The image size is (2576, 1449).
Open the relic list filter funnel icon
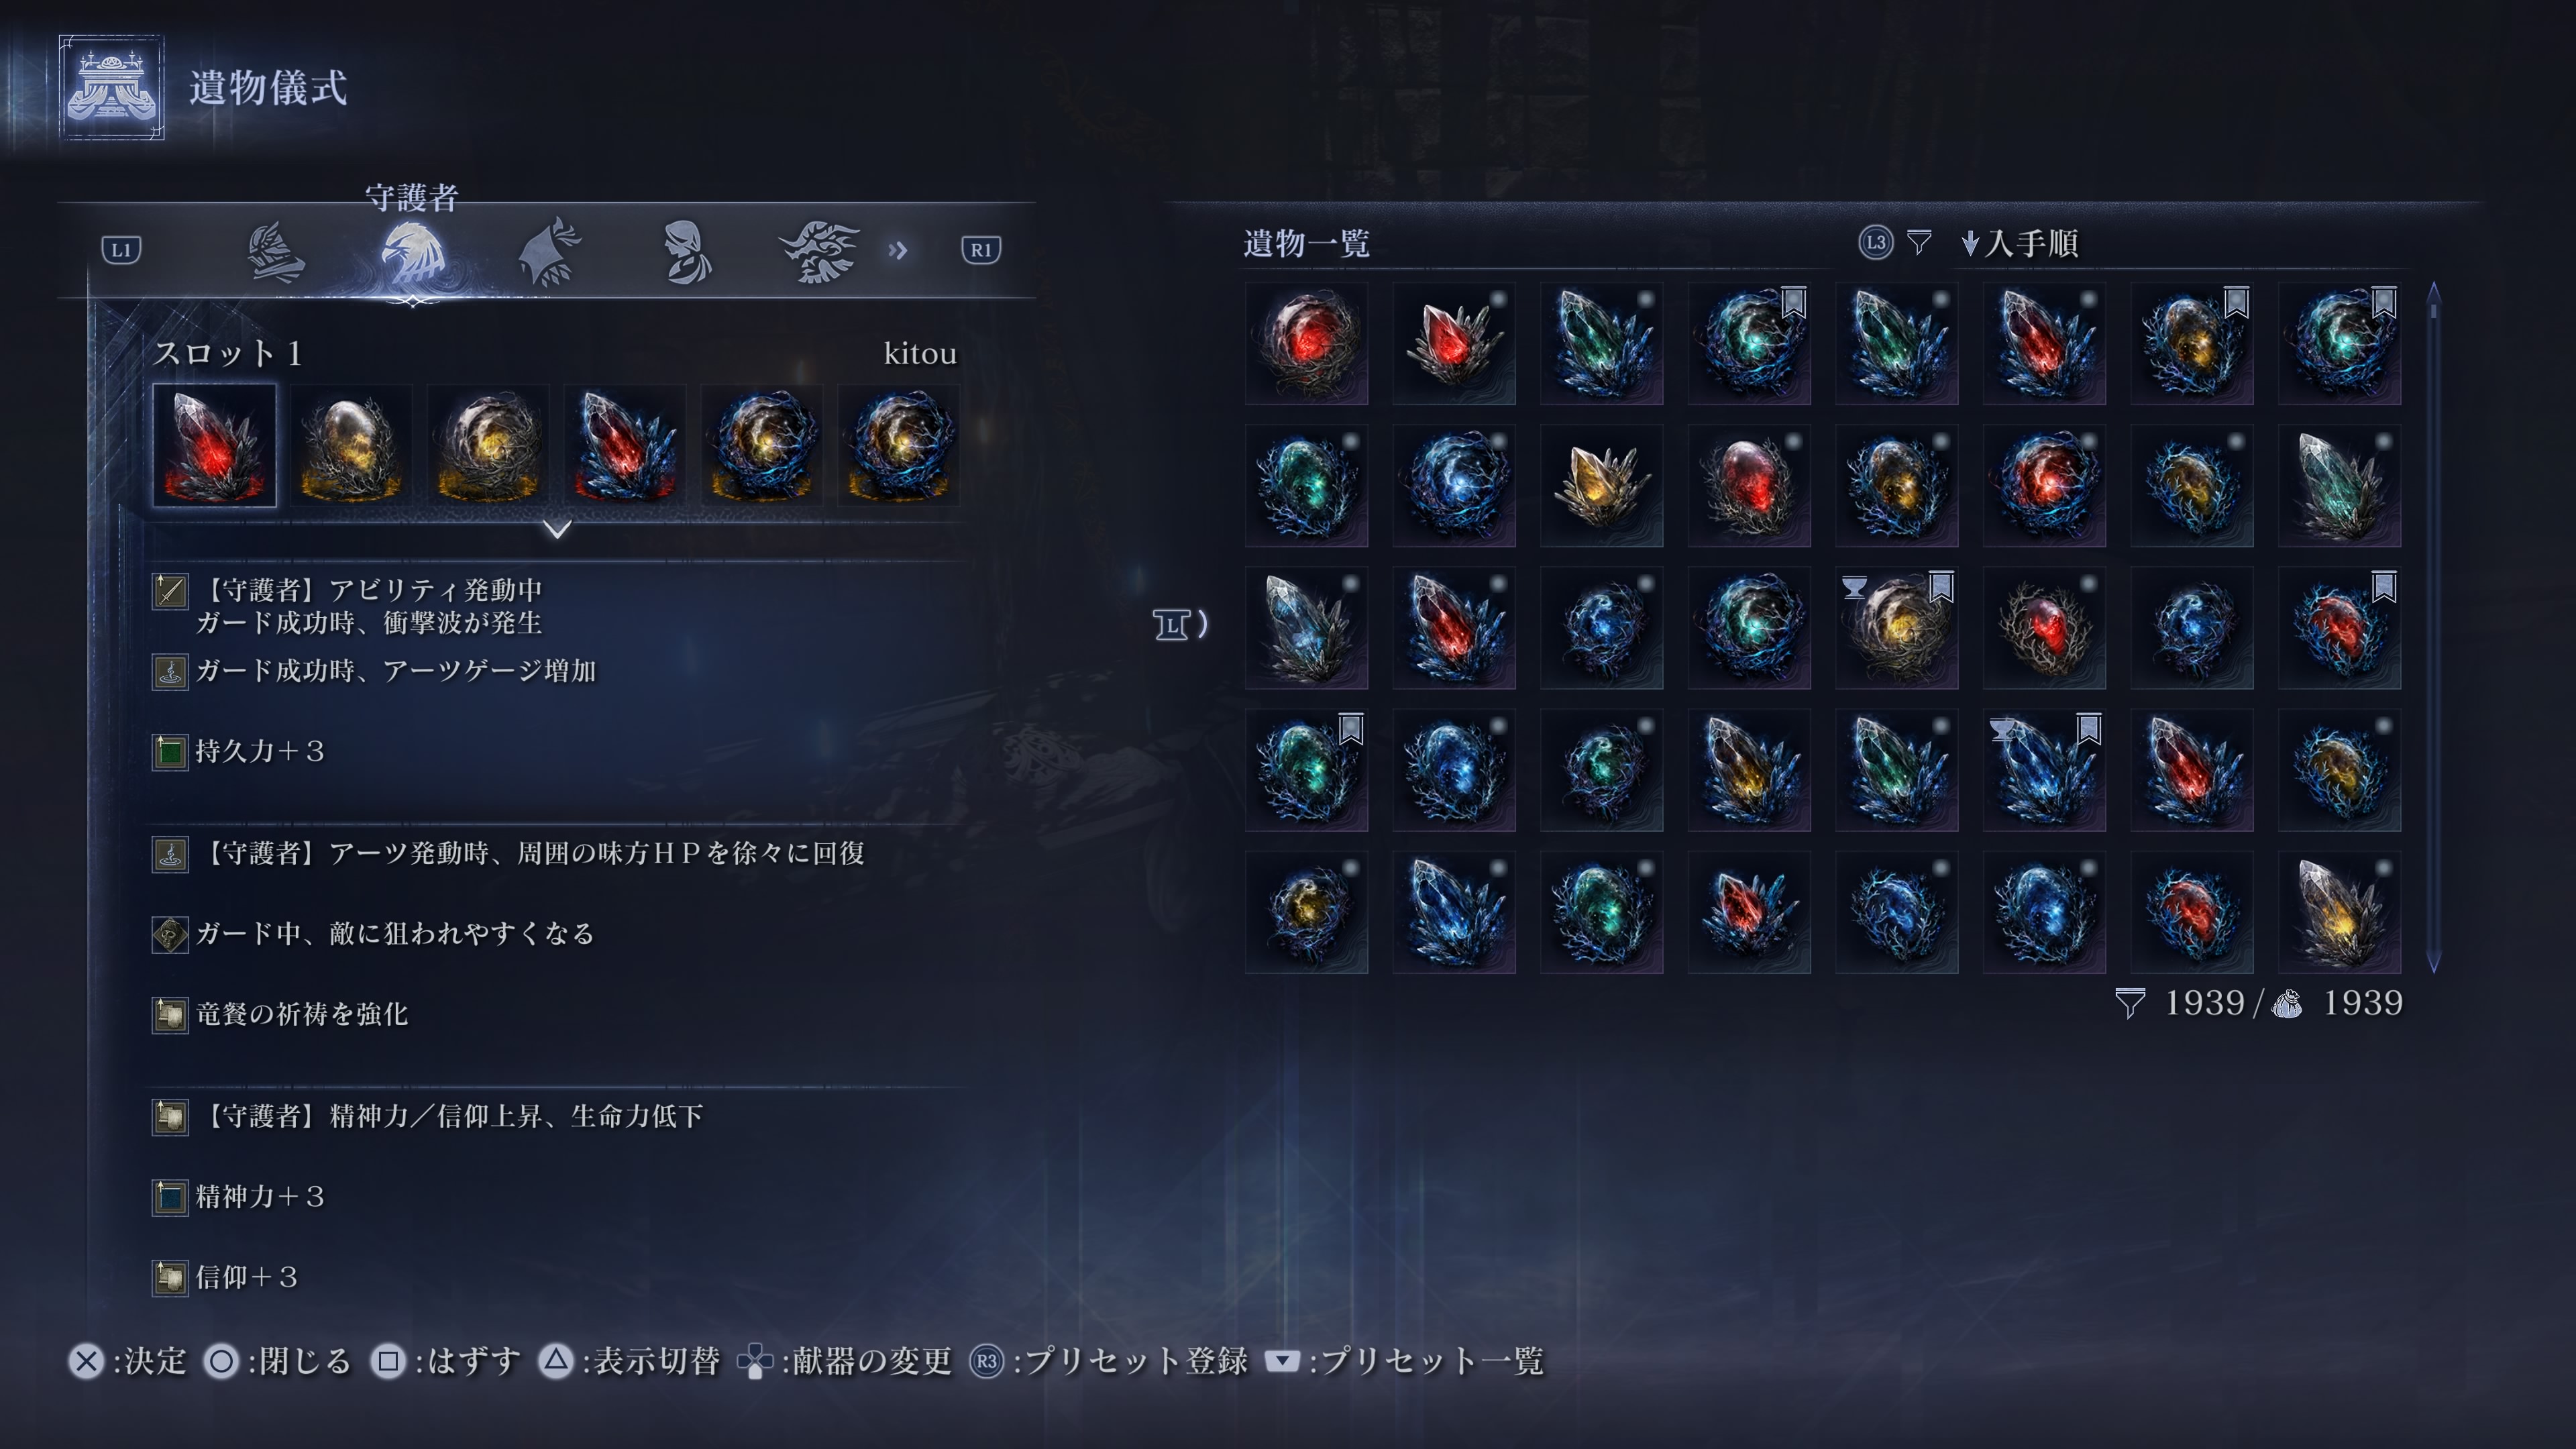pyautogui.click(x=1918, y=243)
